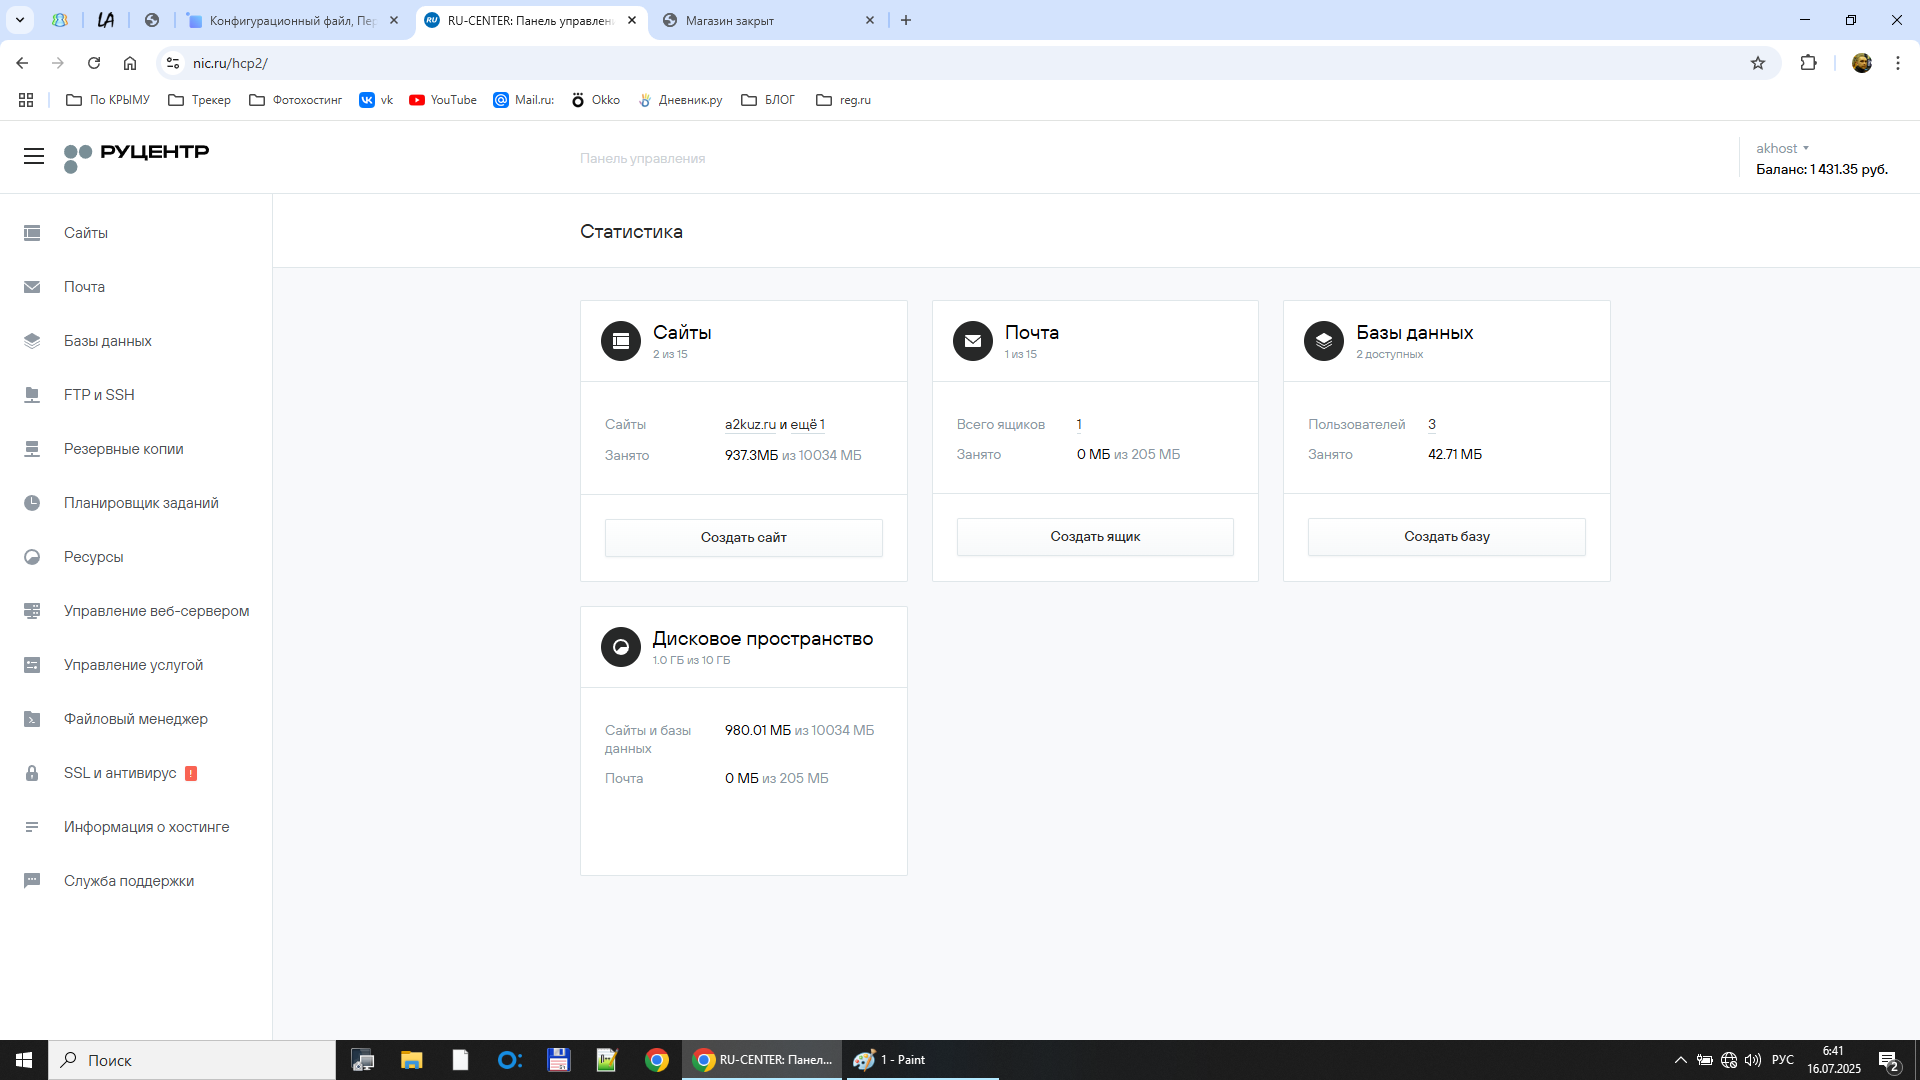Click the Базы данных sidebar icon

[x=32, y=341]
